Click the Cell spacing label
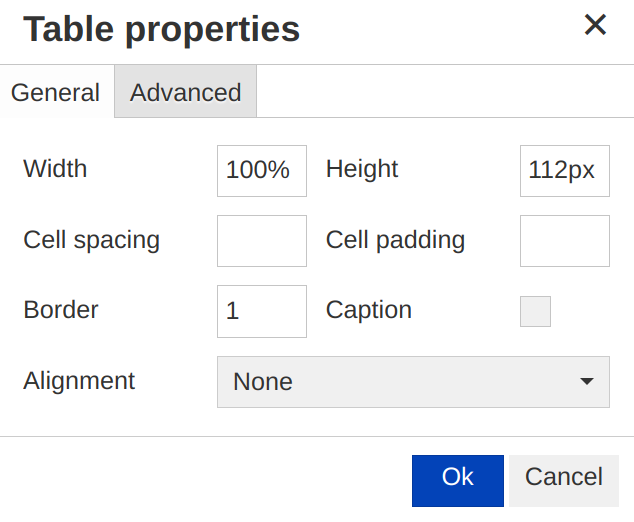The height and width of the screenshot is (522, 634). [91, 240]
